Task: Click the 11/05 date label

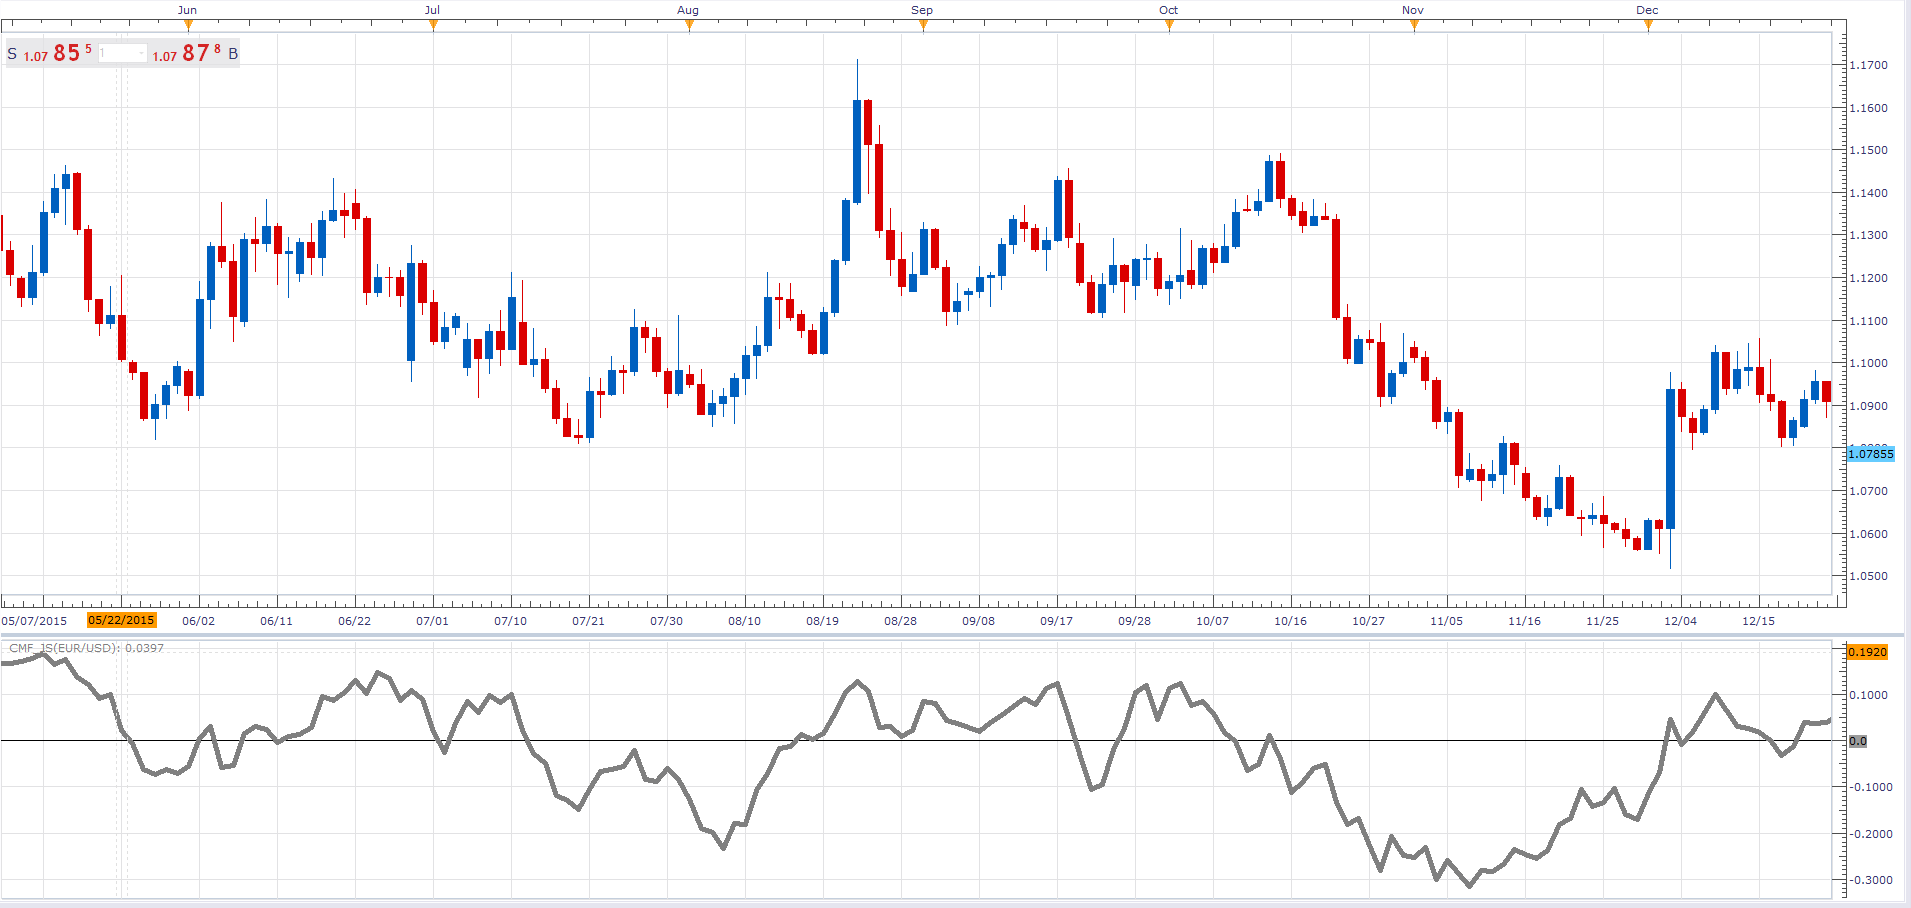Action: [1447, 621]
